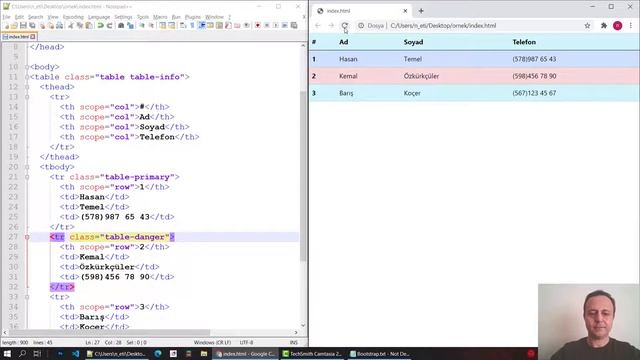The width and height of the screenshot is (640, 360).
Task: Click the 'Hasan' cell in browser table
Action: click(348, 59)
